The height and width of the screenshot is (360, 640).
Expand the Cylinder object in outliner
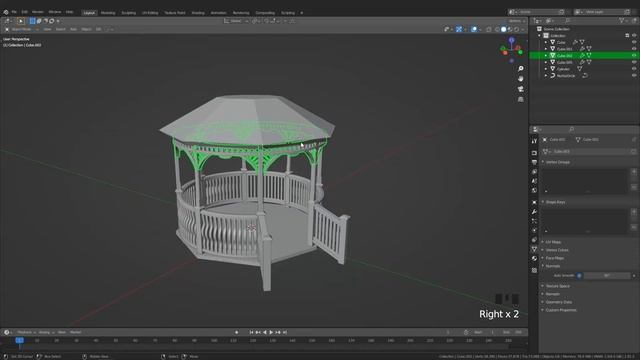coord(546,69)
